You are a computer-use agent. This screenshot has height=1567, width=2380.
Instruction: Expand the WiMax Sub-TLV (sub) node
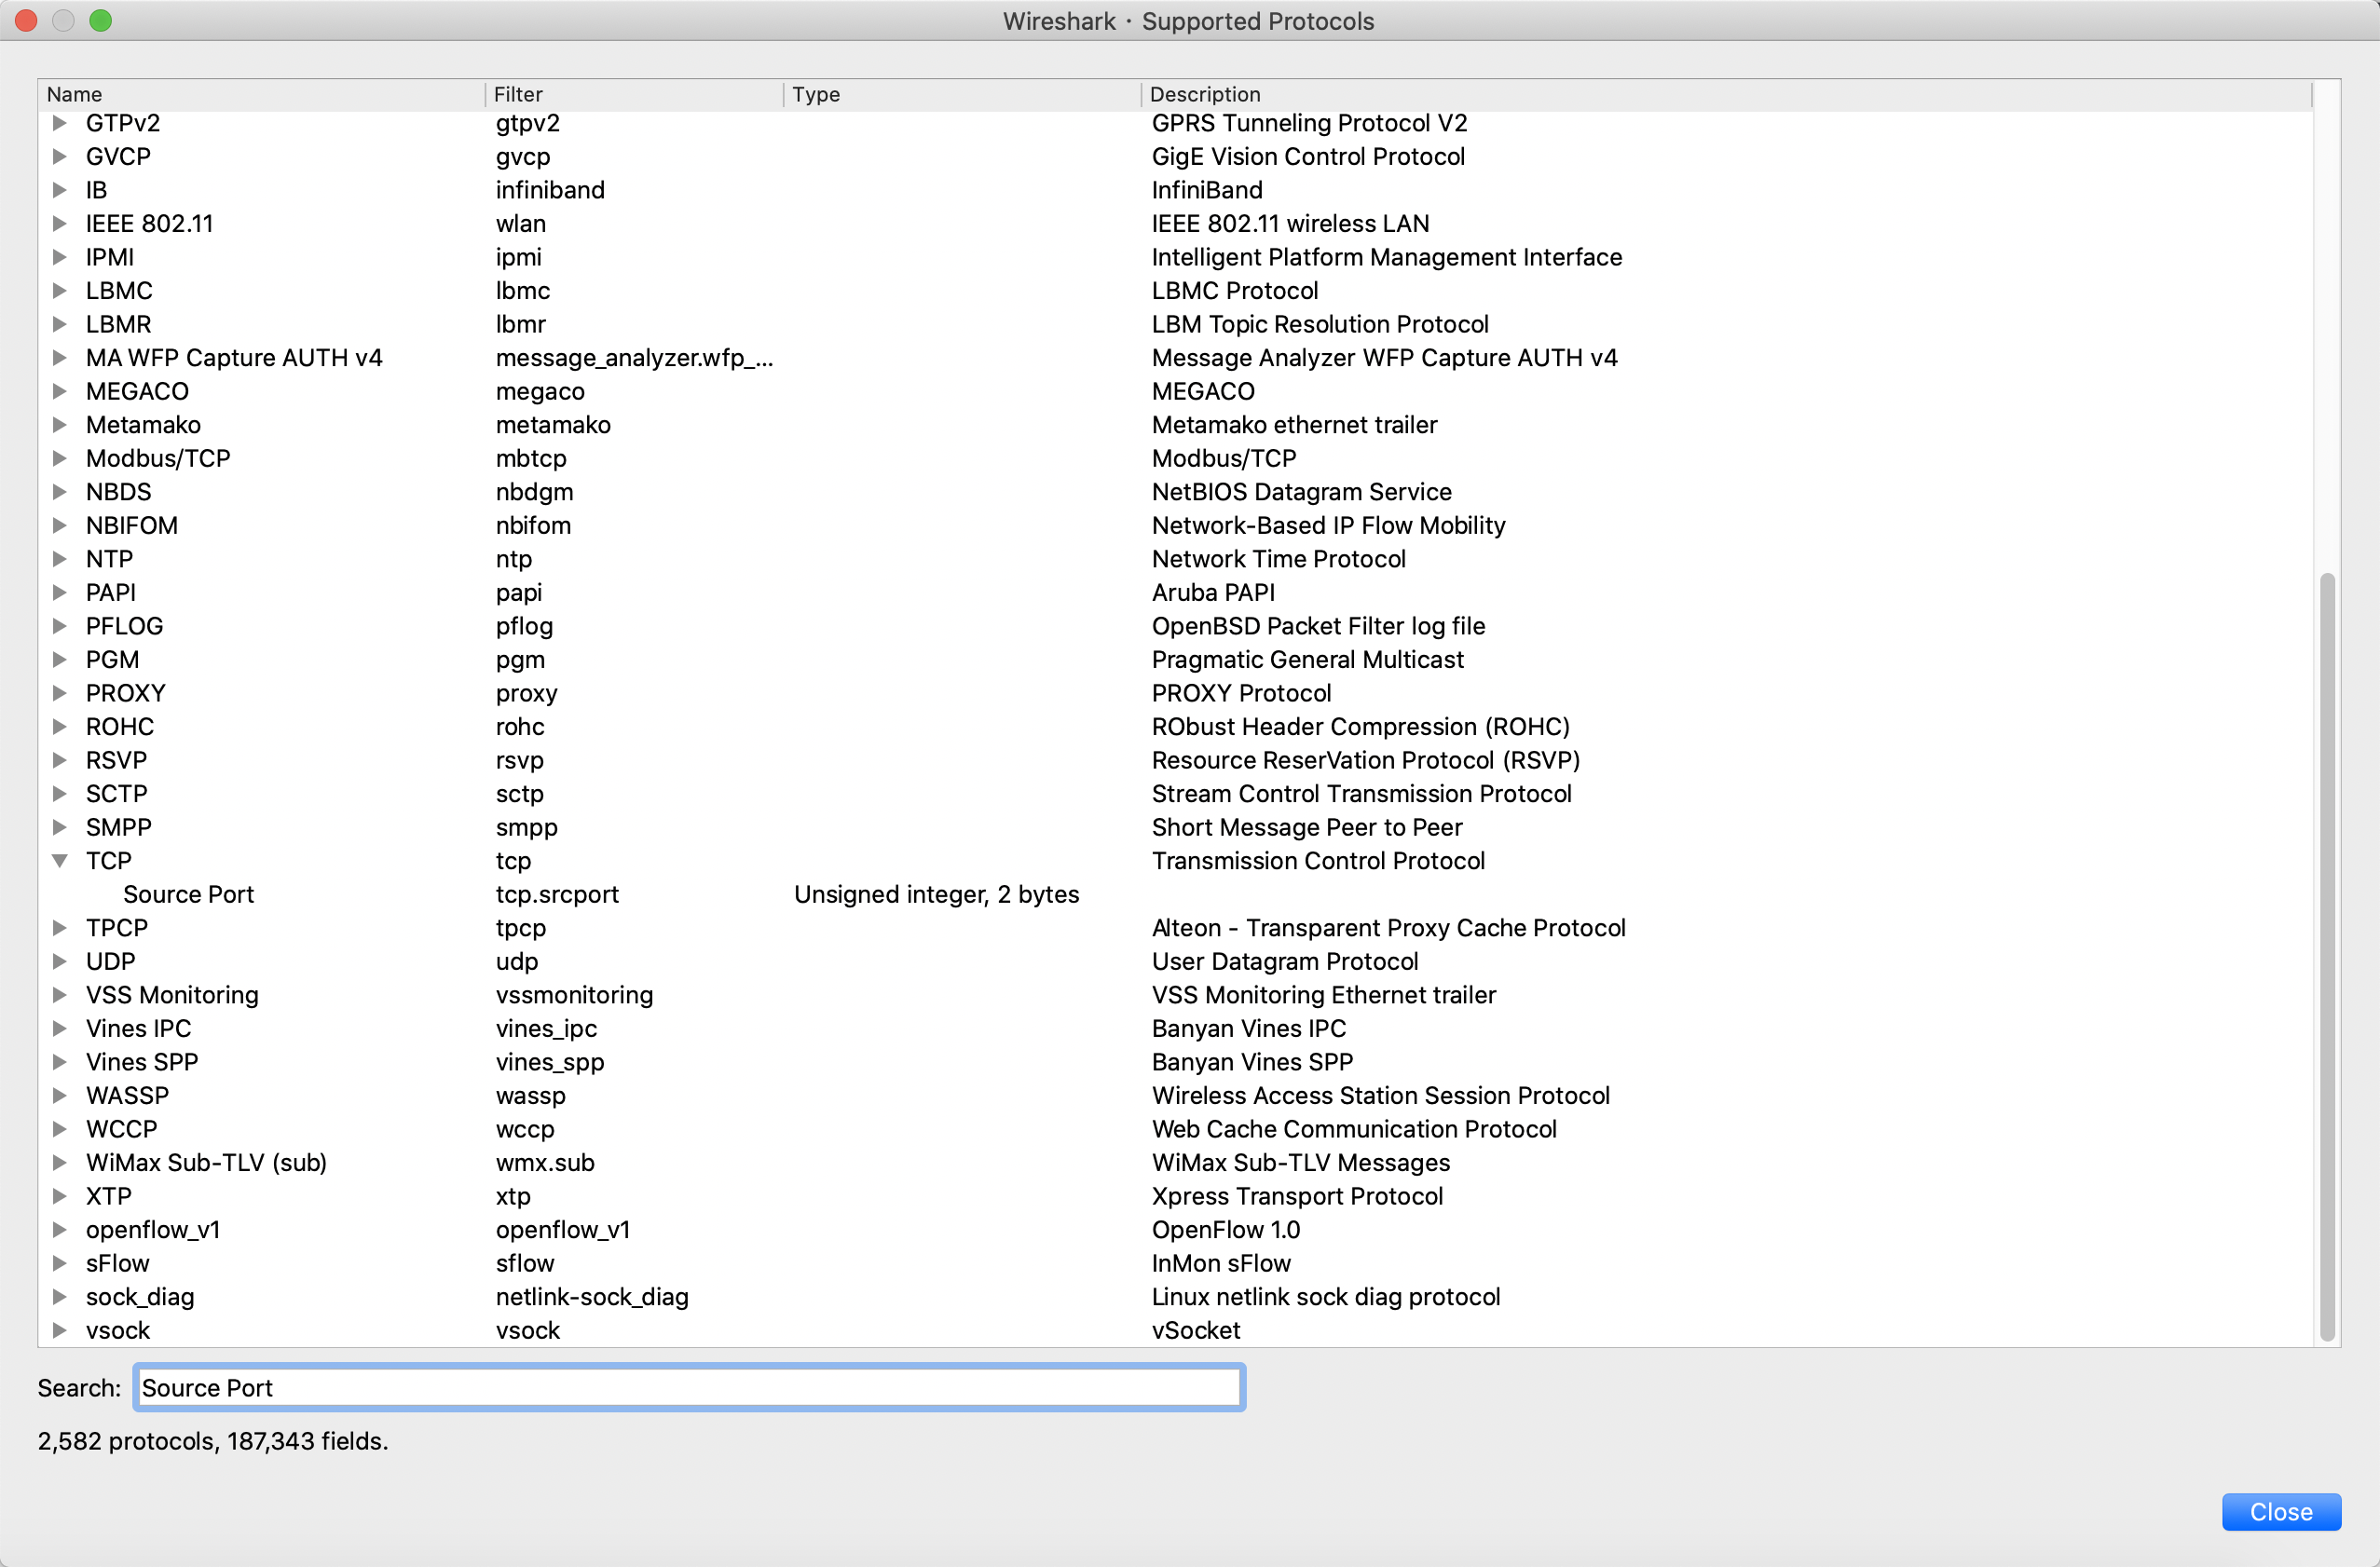[x=60, y=1163]
